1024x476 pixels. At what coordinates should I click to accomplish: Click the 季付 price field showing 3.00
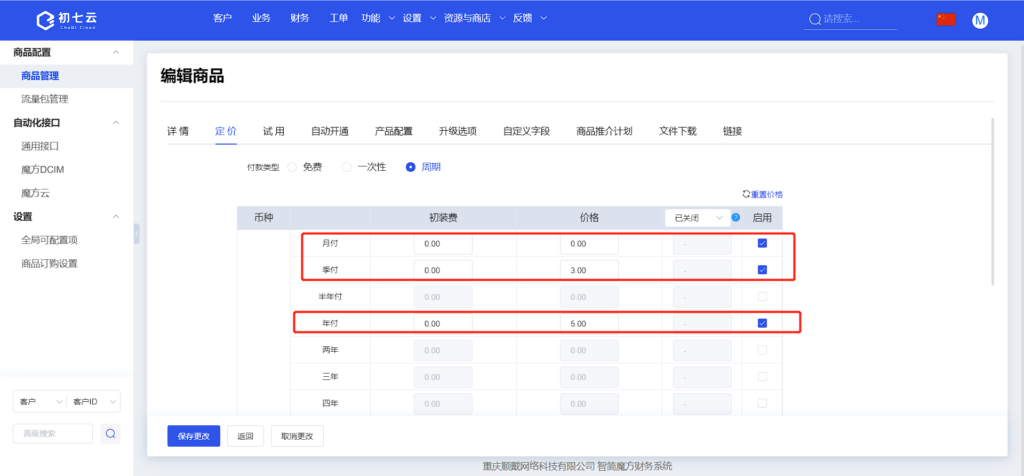589,270
